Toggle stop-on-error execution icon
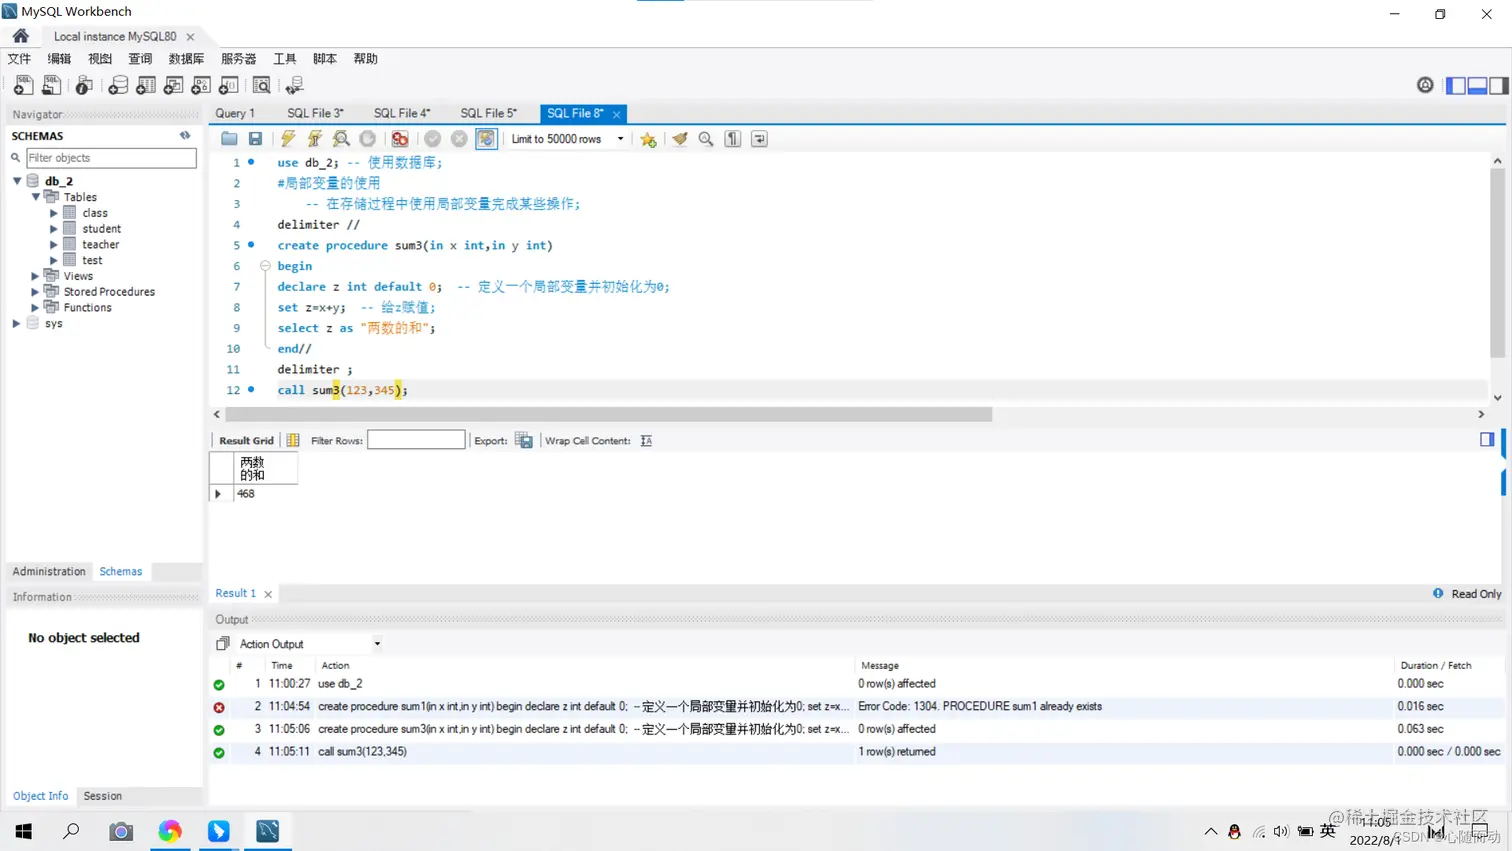Screen dimensions: 1512x851 [400, 139]
